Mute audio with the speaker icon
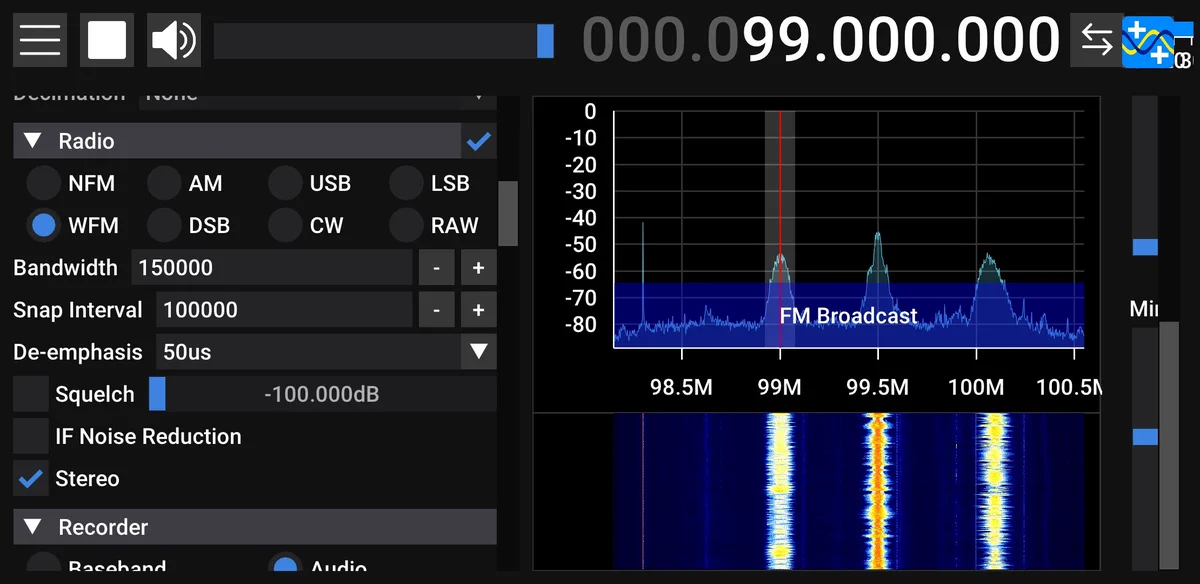 coord(174,40)
